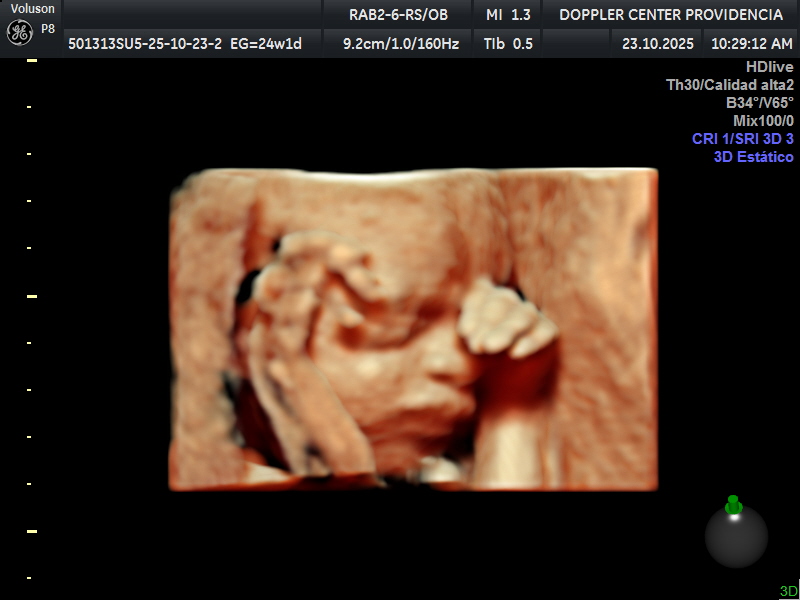Click the 9.2cm/1.0/160Hz depth readout
This screenshot has height=600, width=800.
click(x=400, y=43)
